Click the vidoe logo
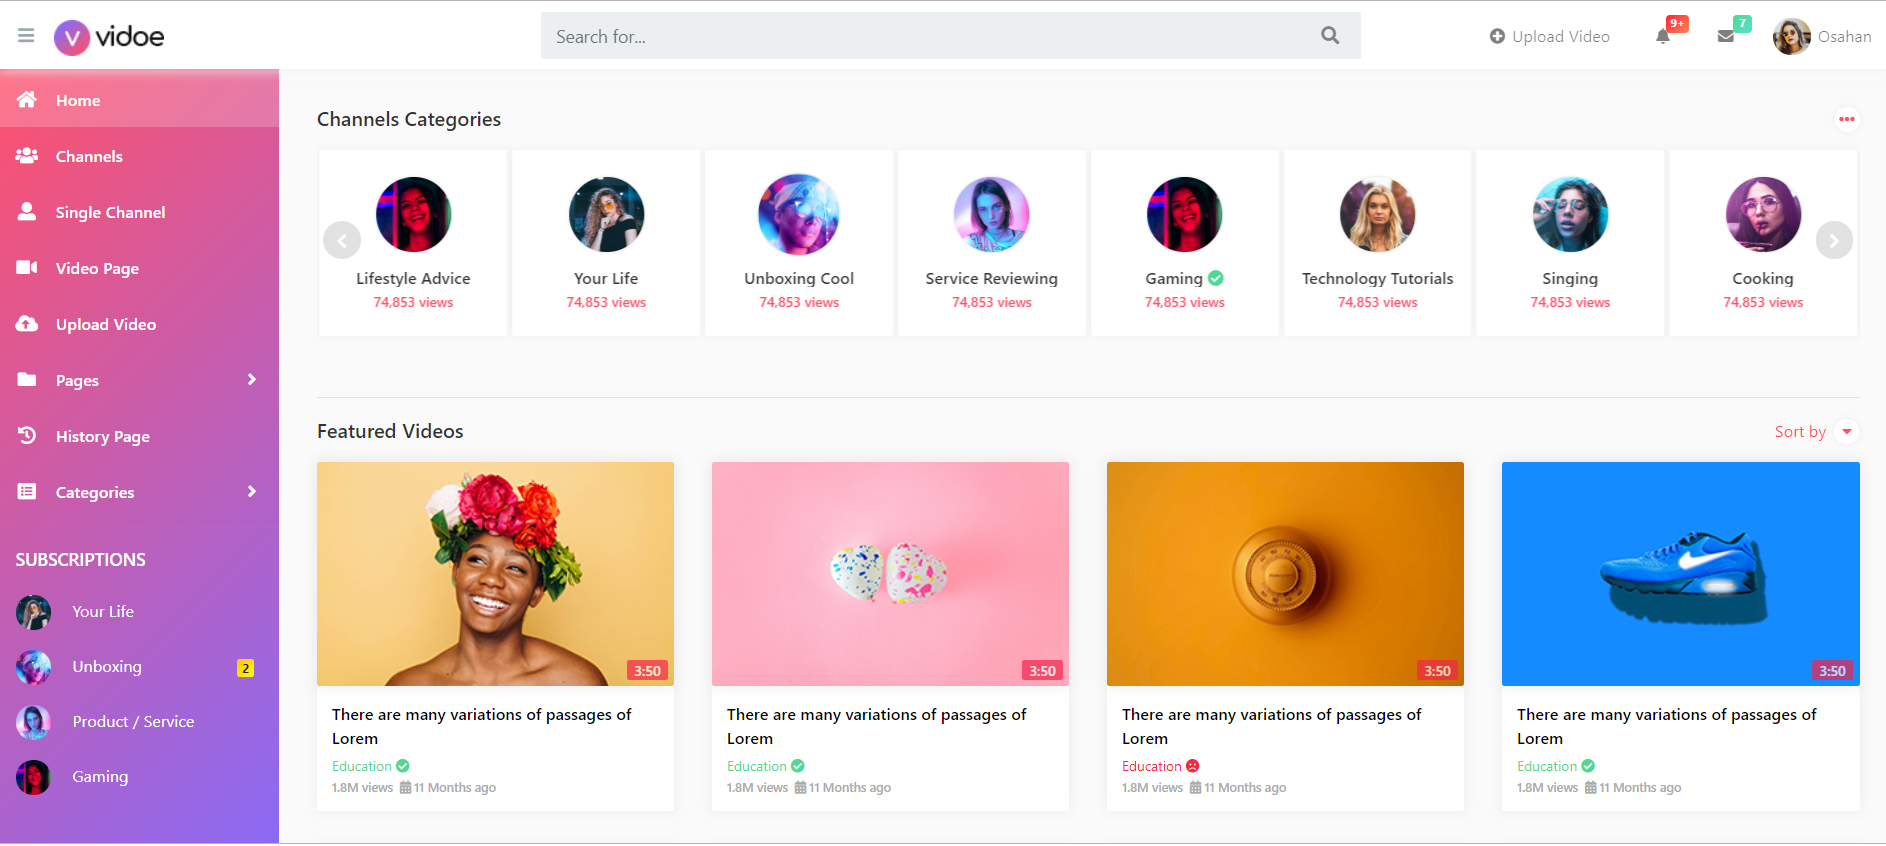The width and height of the screenshot is (1886, 846). pyautogui.click(x=109, y=37)
